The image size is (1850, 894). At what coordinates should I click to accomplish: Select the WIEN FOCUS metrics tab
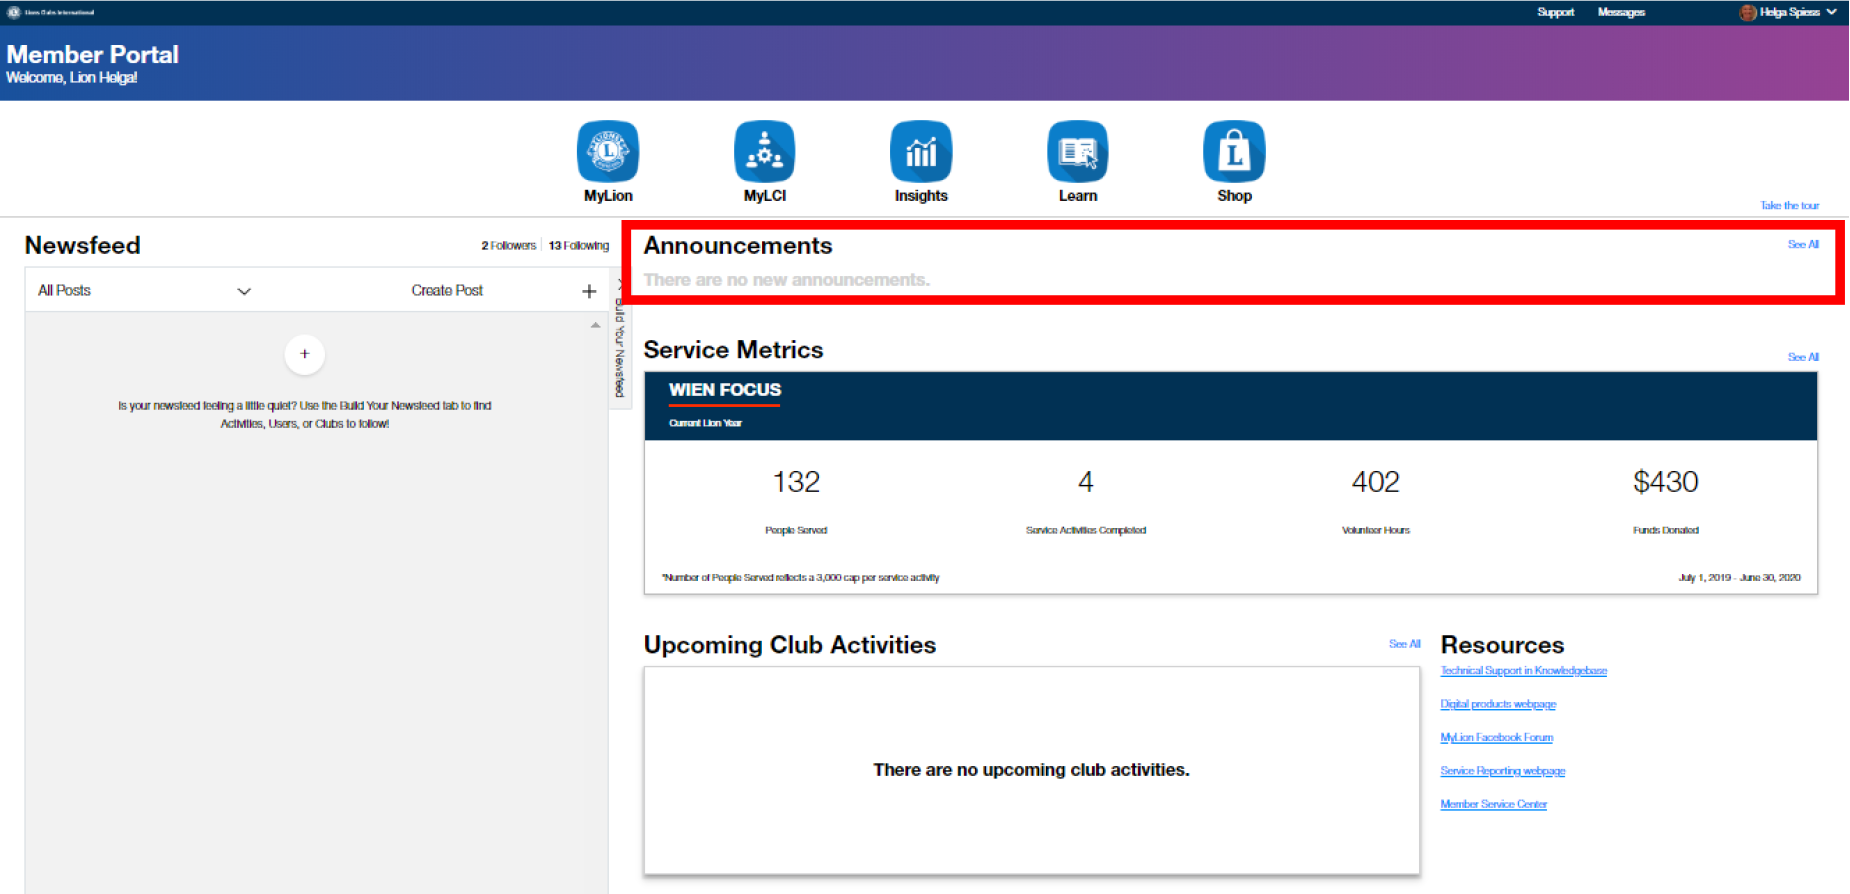click(x=725, y=390)
